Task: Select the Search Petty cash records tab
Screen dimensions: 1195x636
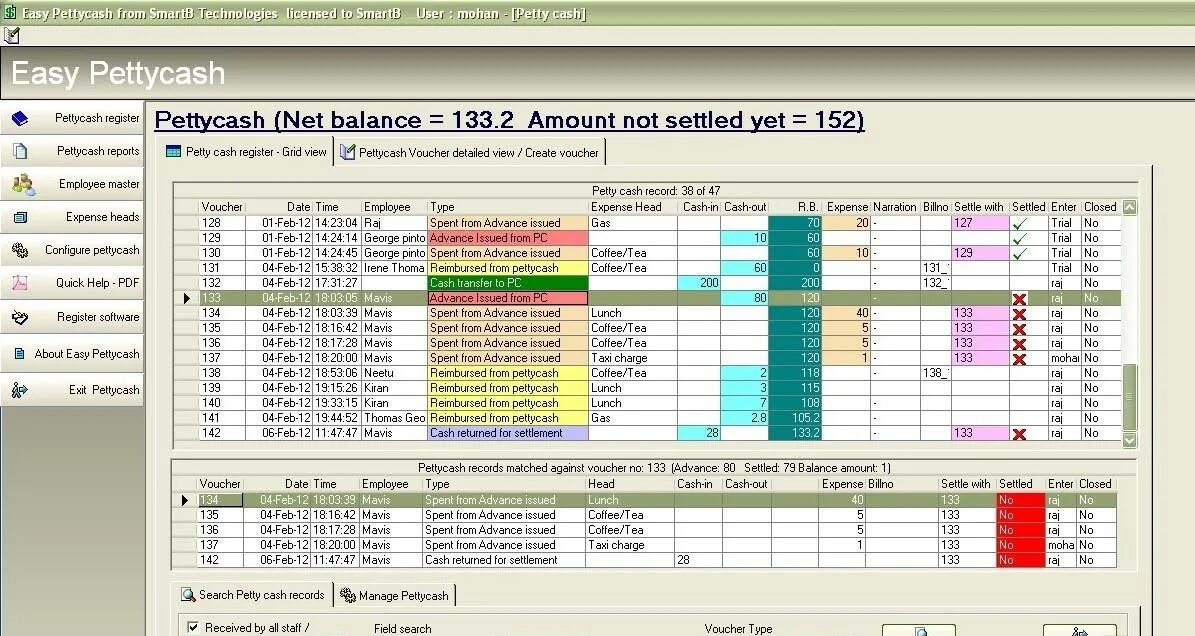Action: coord(253,595)
